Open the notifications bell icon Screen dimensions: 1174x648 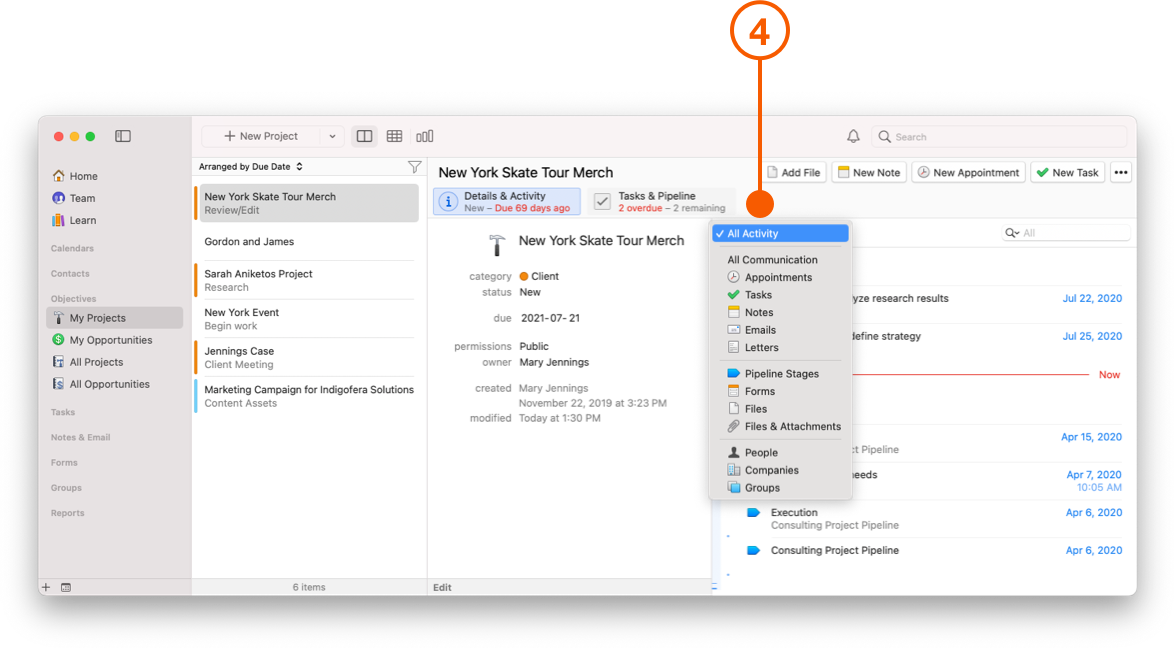coord(854,136)
